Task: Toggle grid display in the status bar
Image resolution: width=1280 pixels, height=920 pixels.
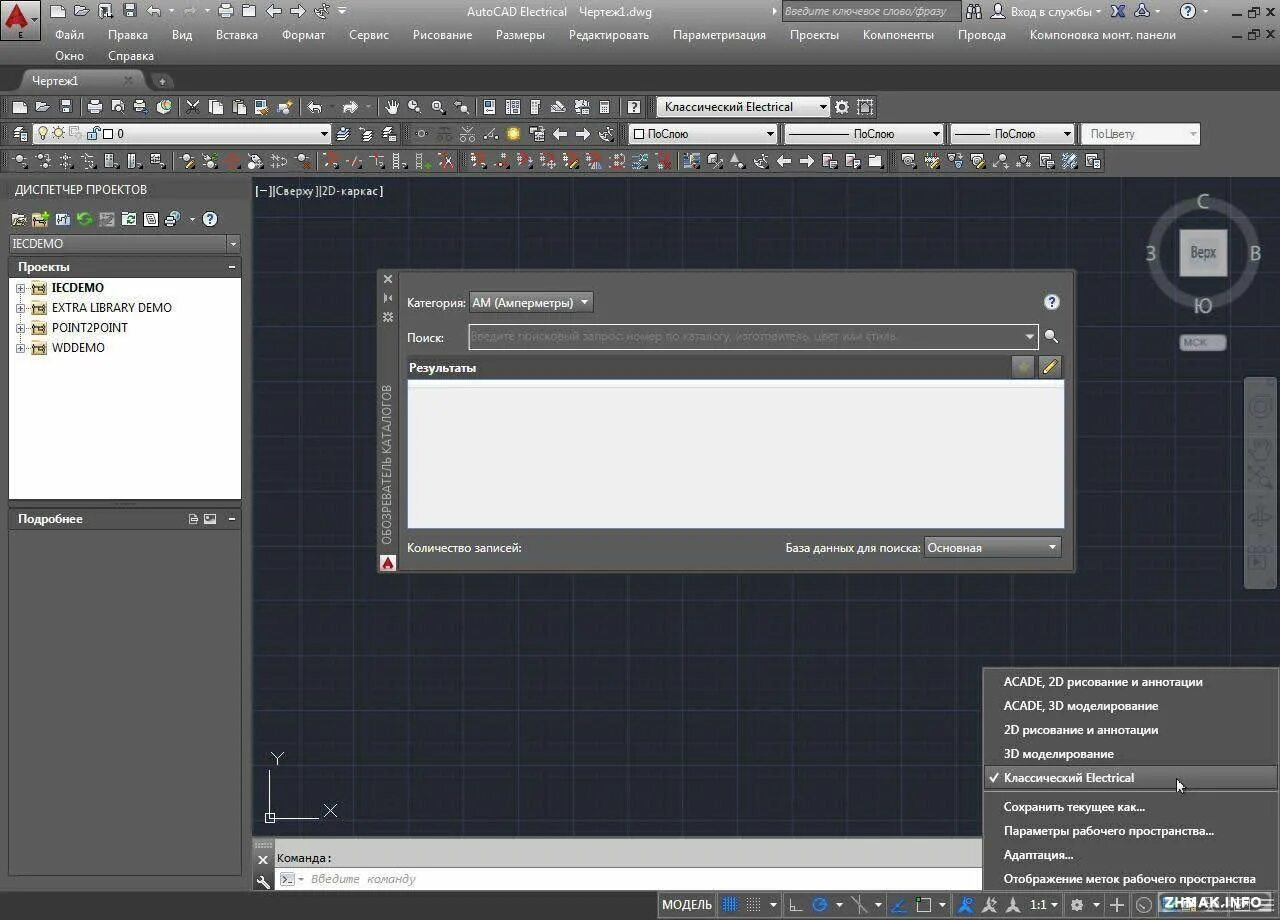Action: tap(727, 904)
